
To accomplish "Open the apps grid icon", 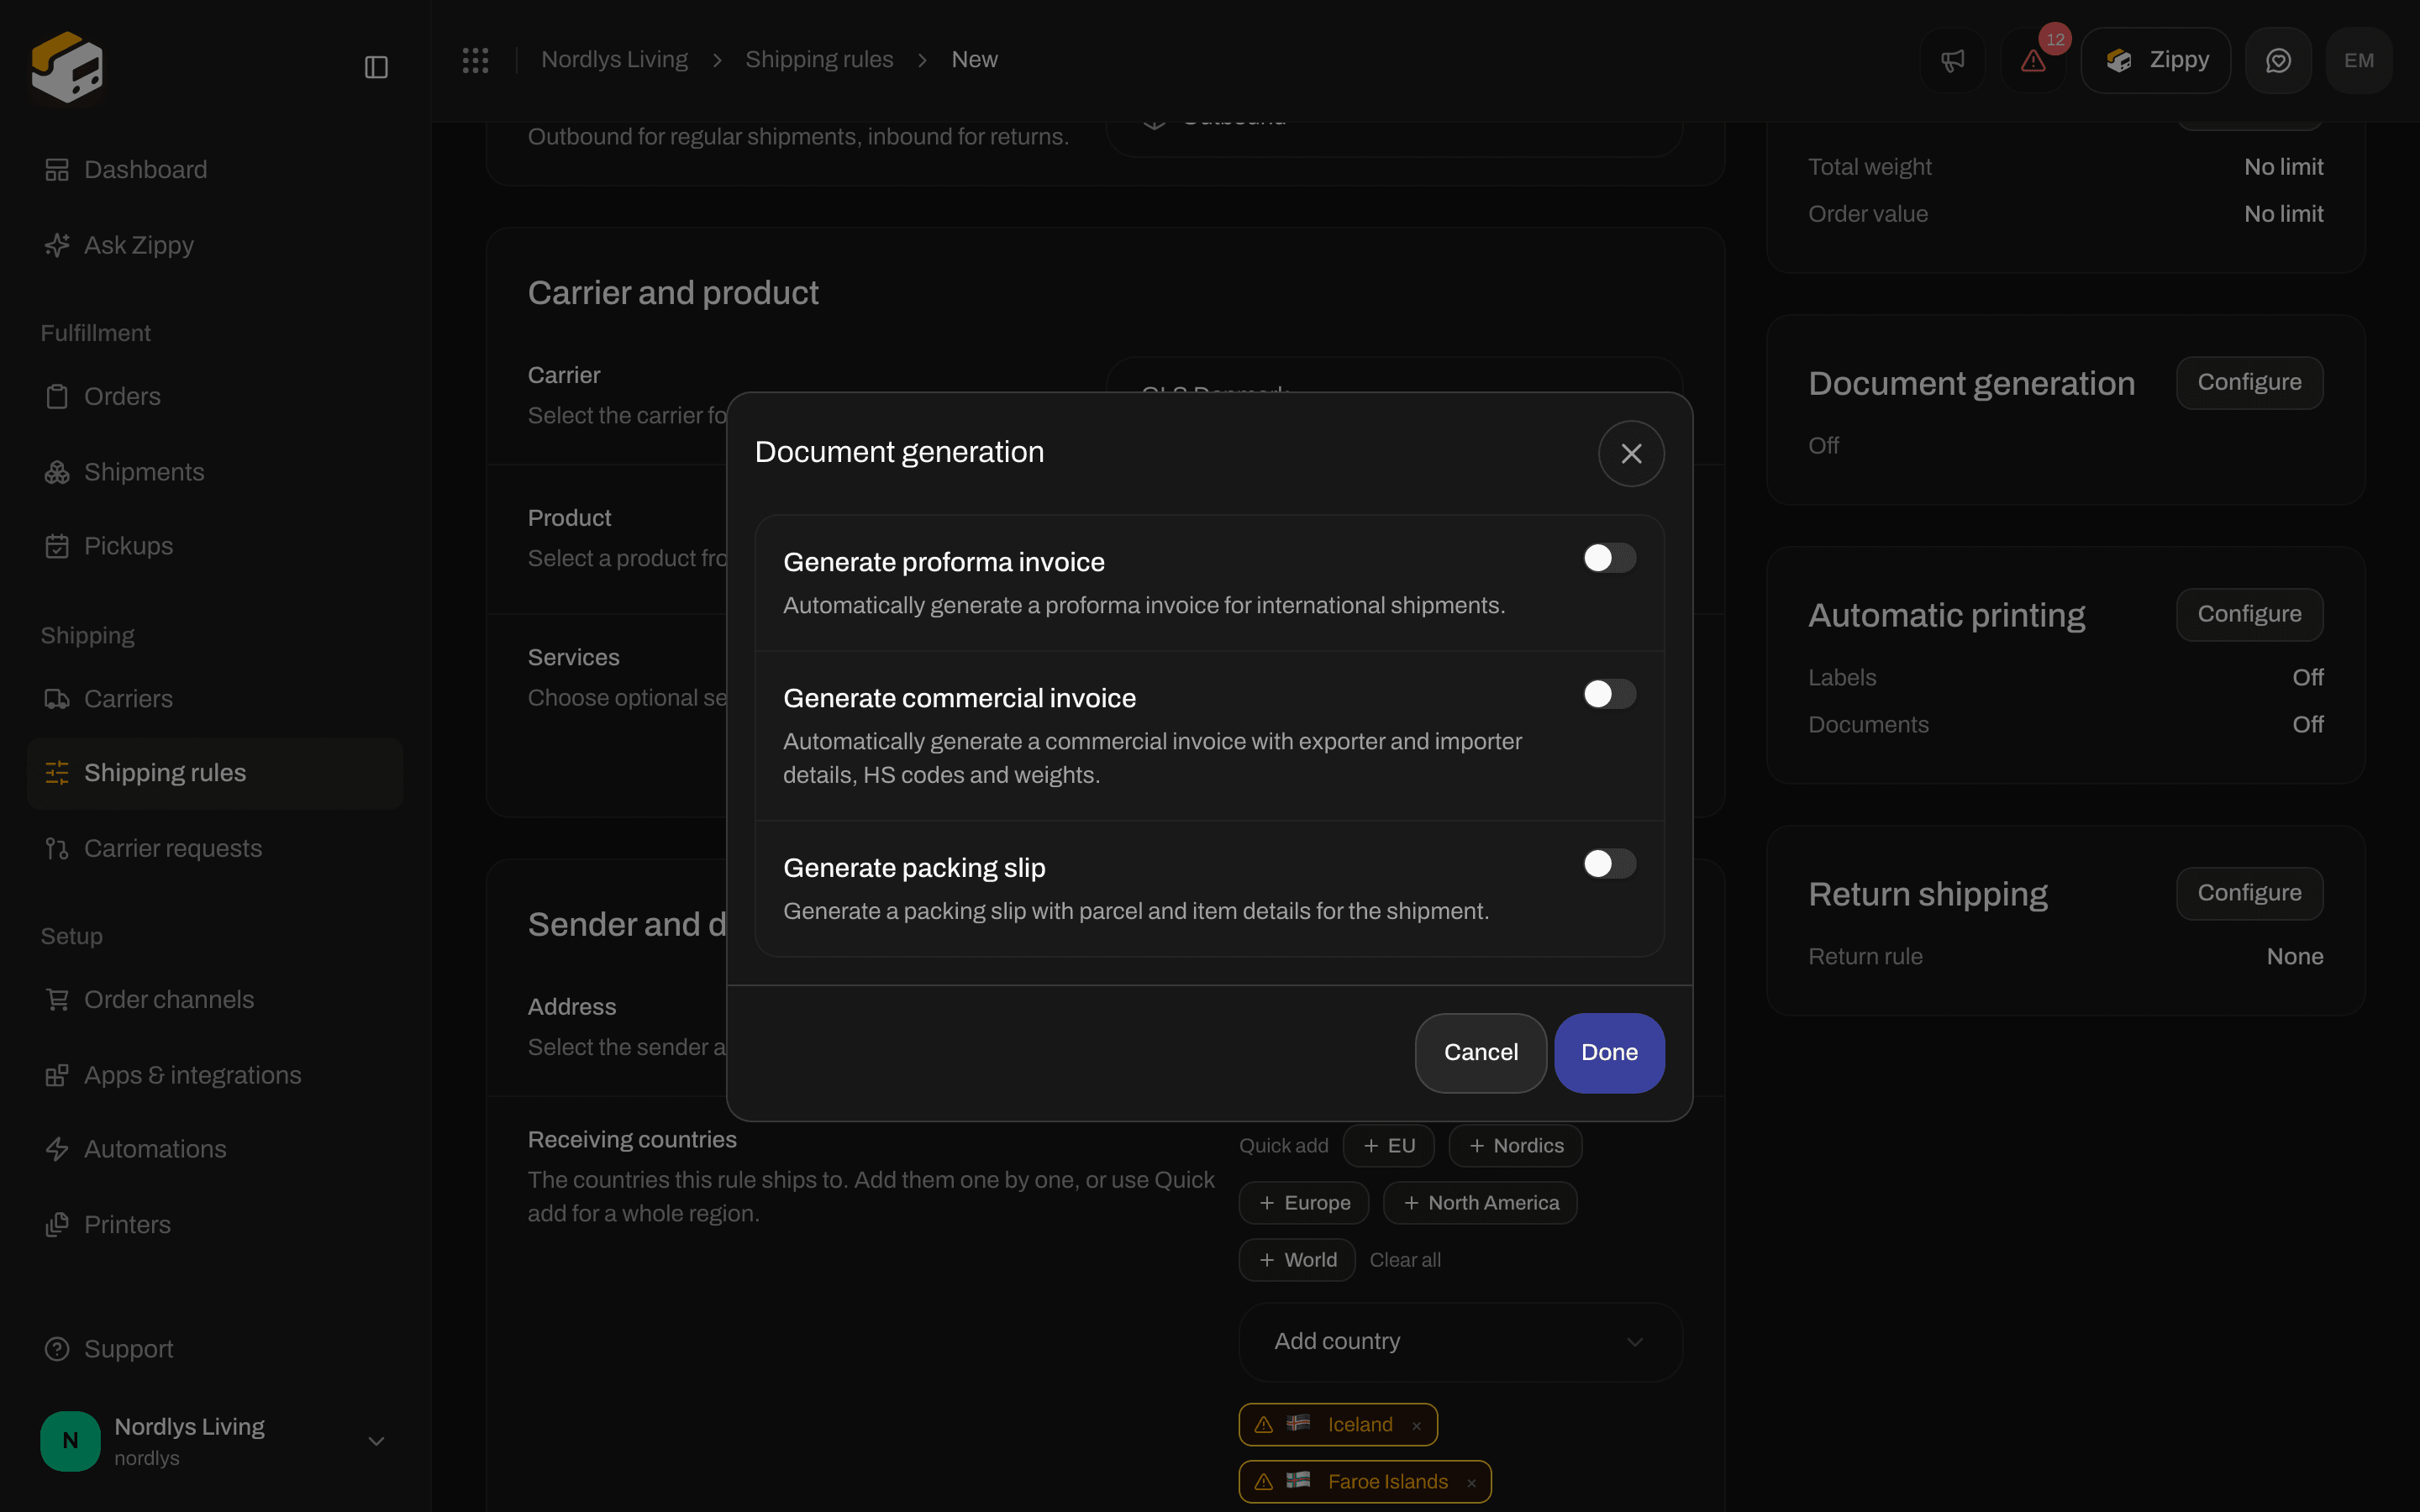I will click(x=475, y=60).
